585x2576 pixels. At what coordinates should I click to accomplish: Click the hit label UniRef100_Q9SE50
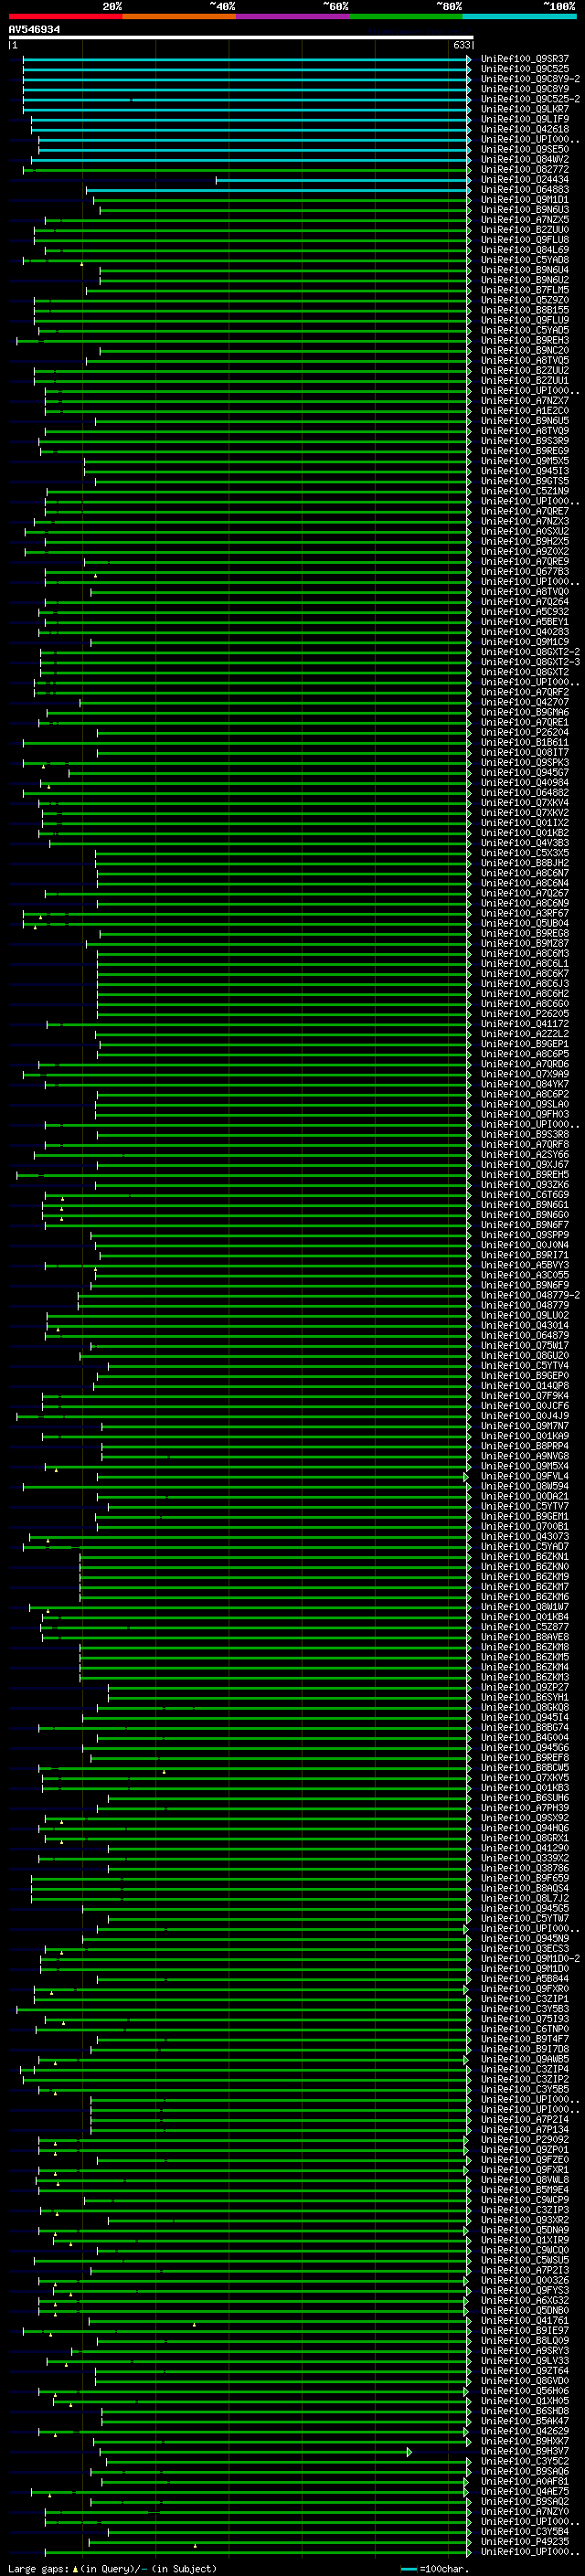525,149
